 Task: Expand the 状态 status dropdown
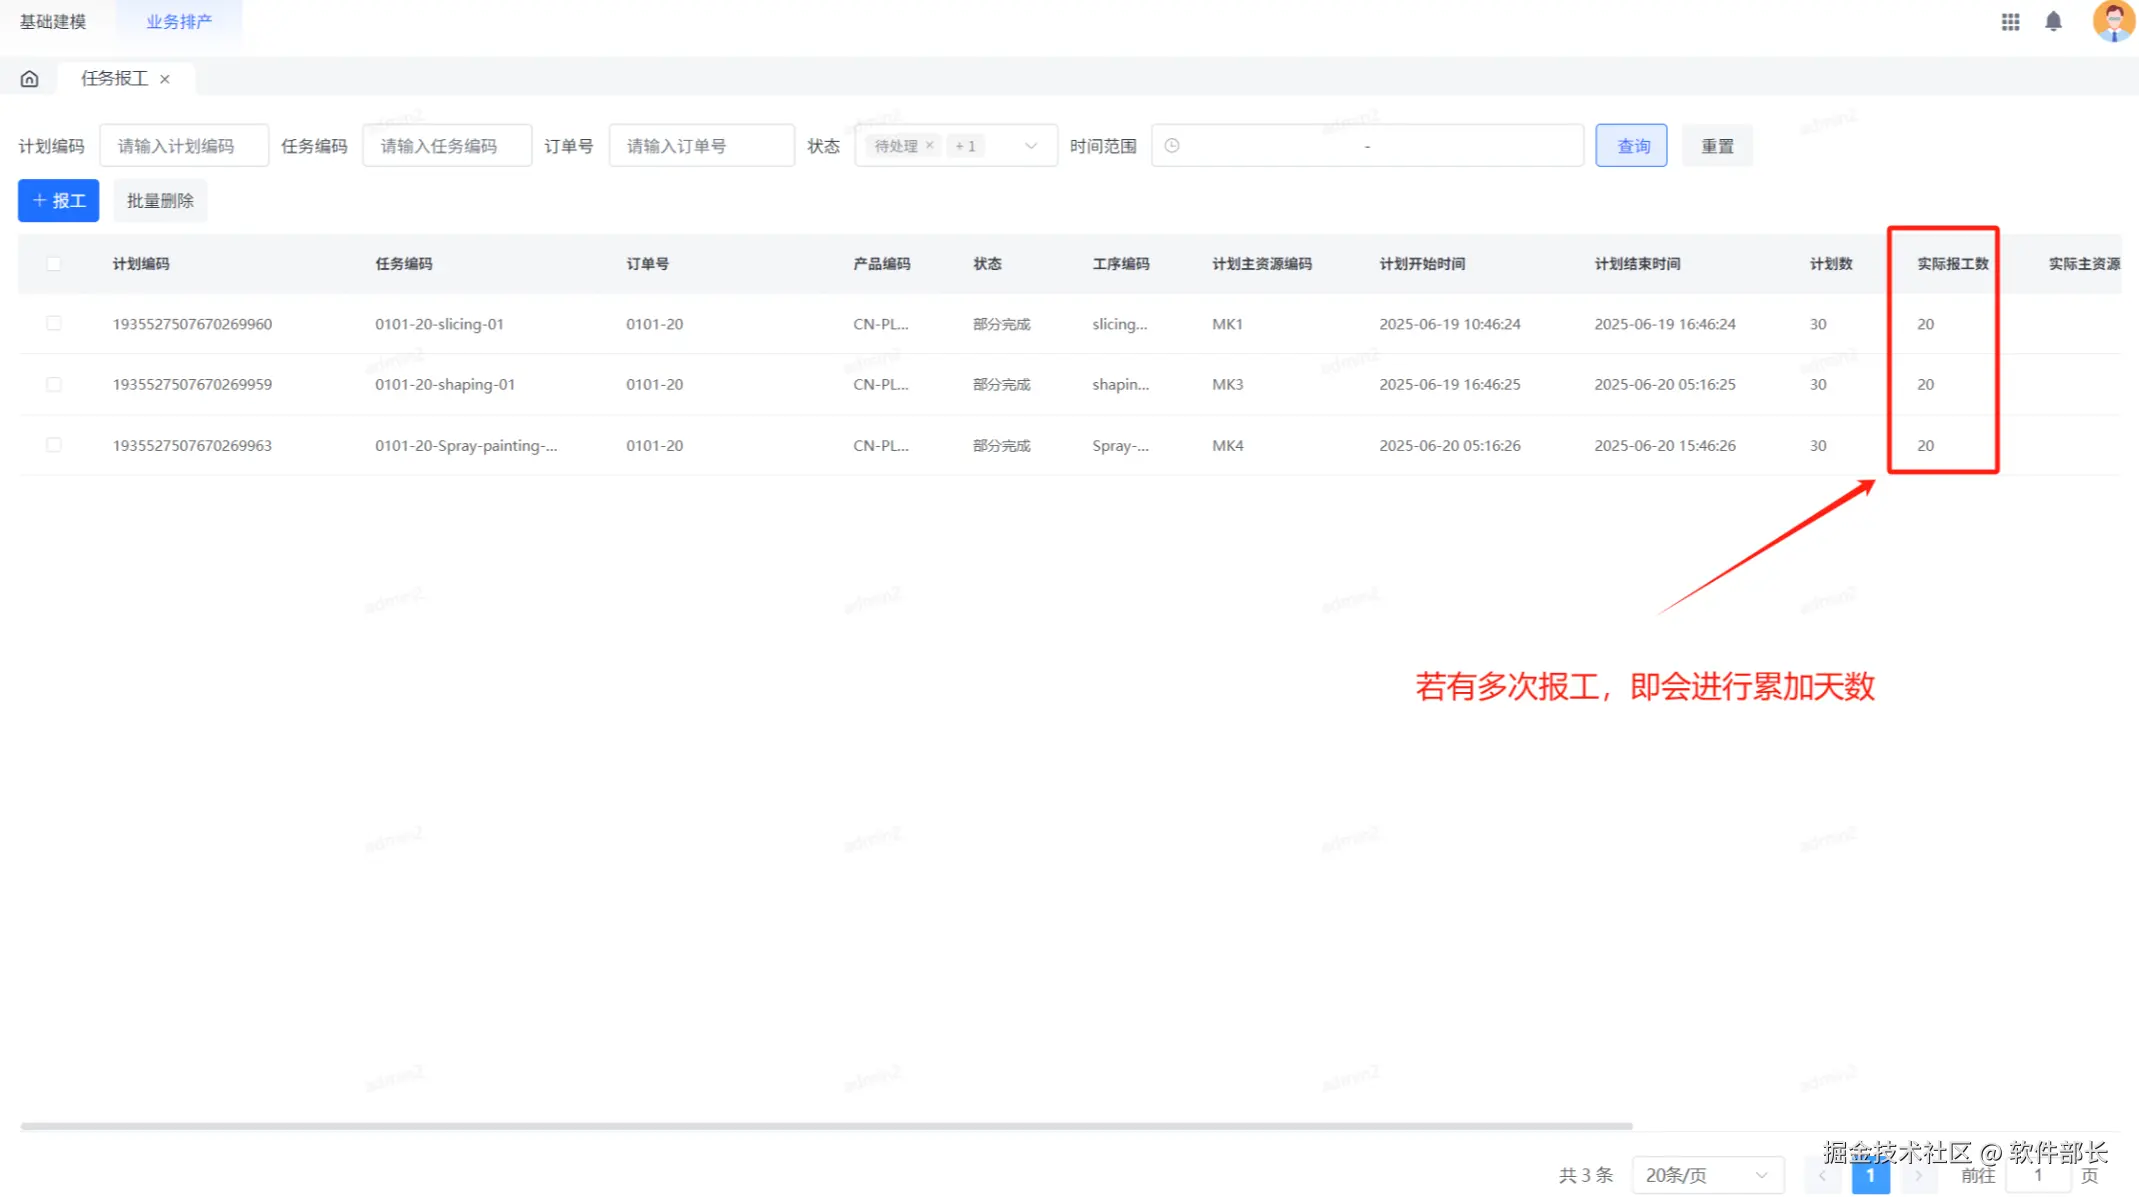1030,146
